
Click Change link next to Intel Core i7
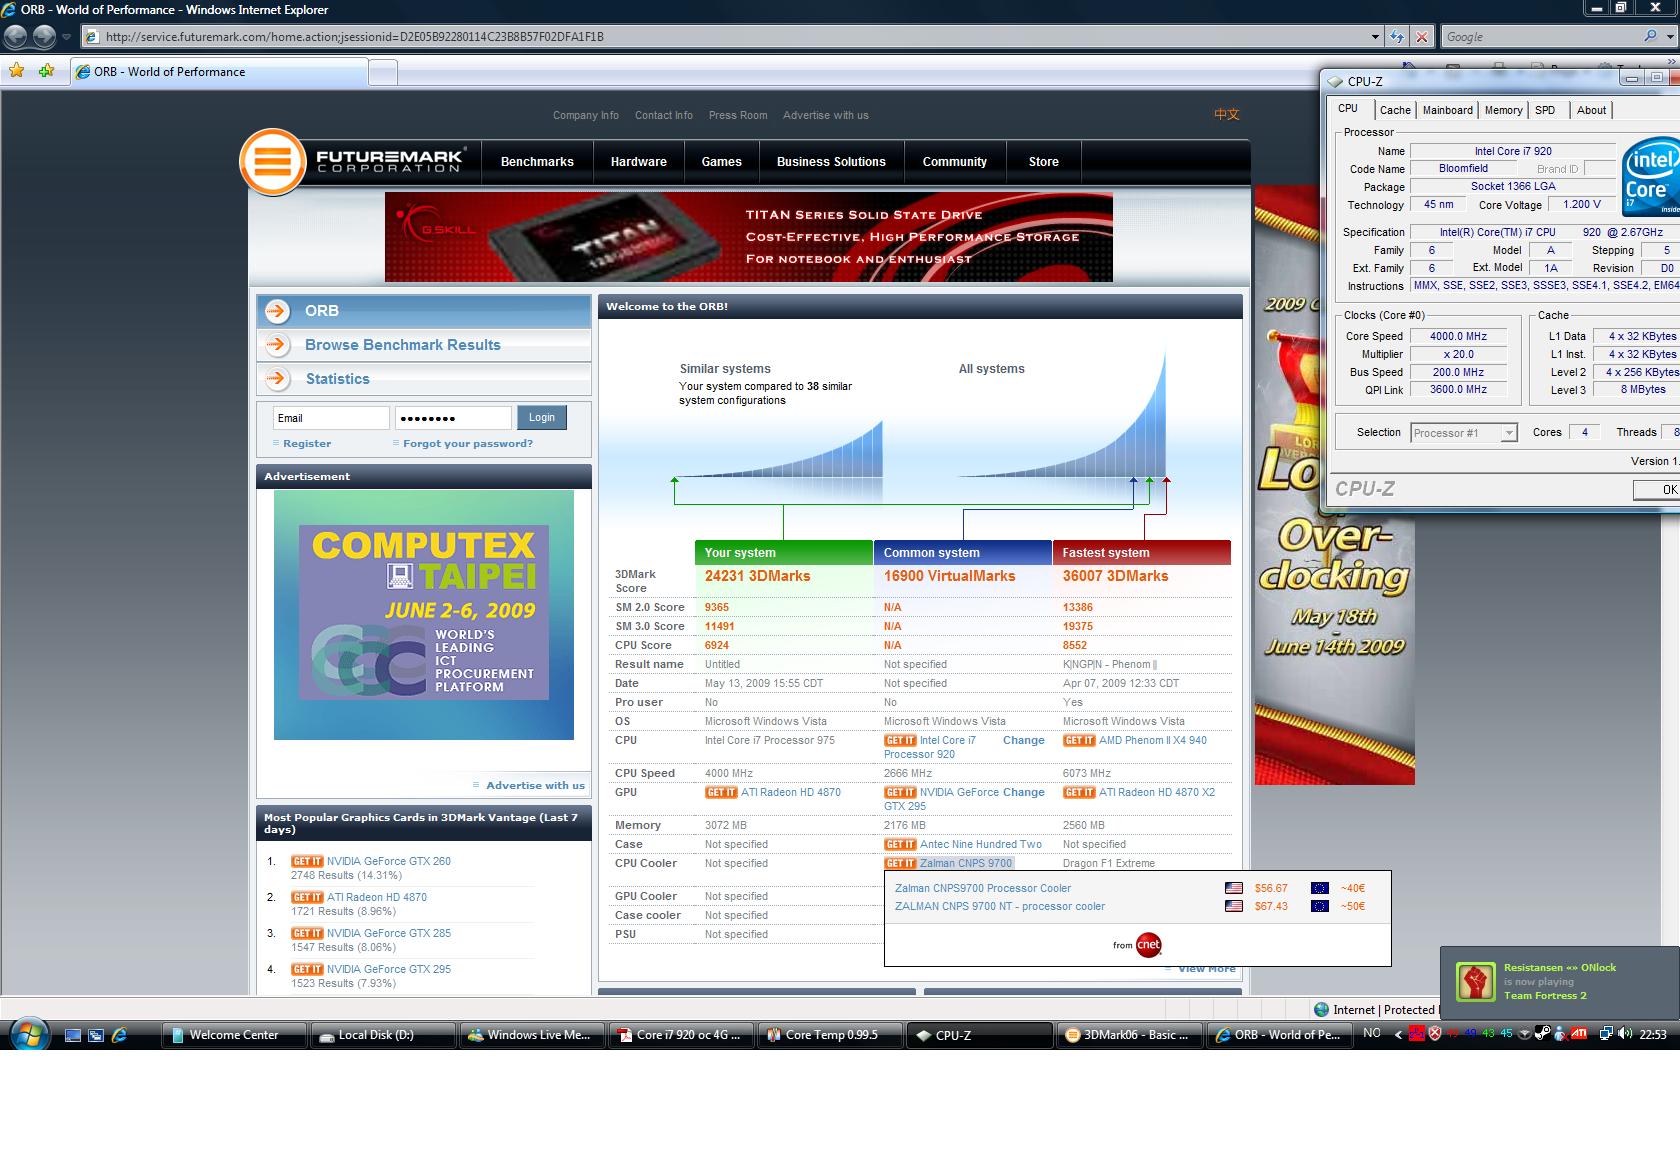[x=1023, y=741]
